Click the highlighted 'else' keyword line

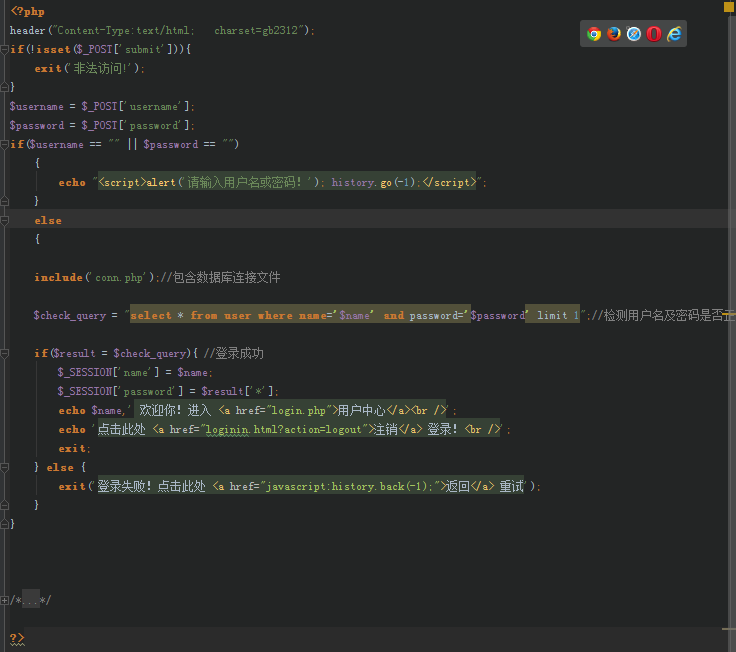pyautogui.click(x=48, y=220)
